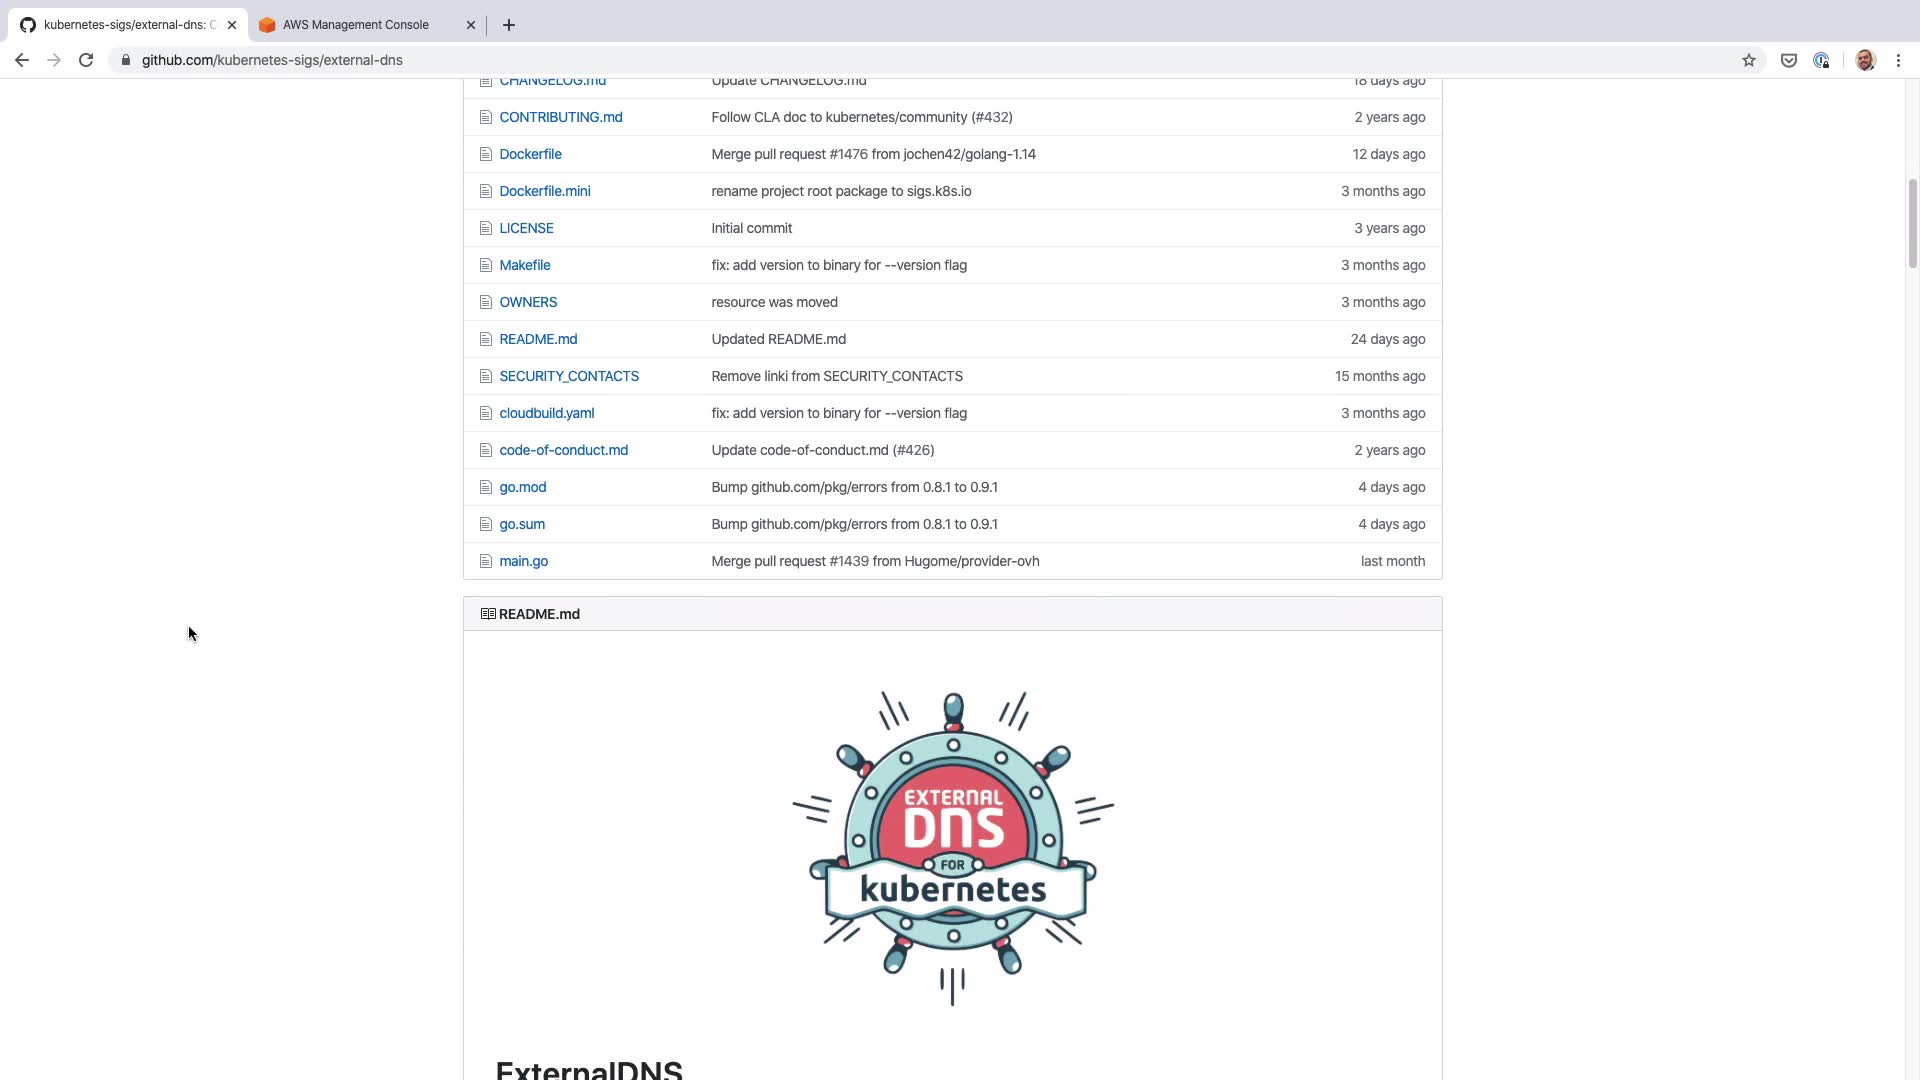
Task: Click the page vertical scrollbar thumb
Action: coord(1912,224)
